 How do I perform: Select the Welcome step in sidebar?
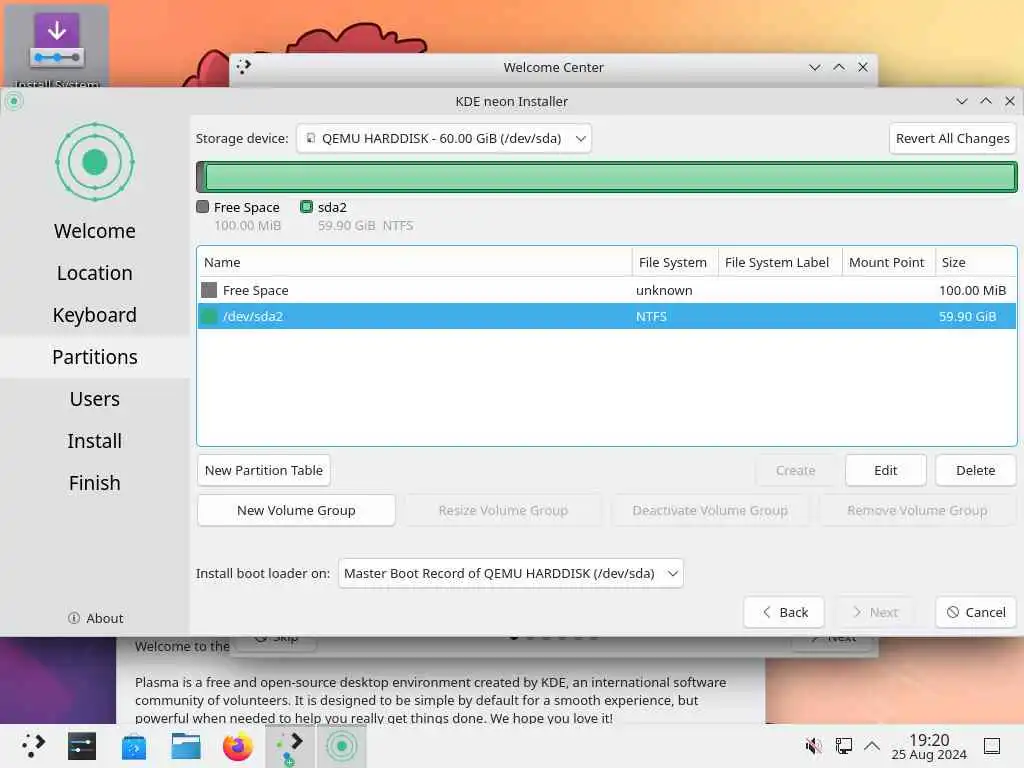(95, 231)
